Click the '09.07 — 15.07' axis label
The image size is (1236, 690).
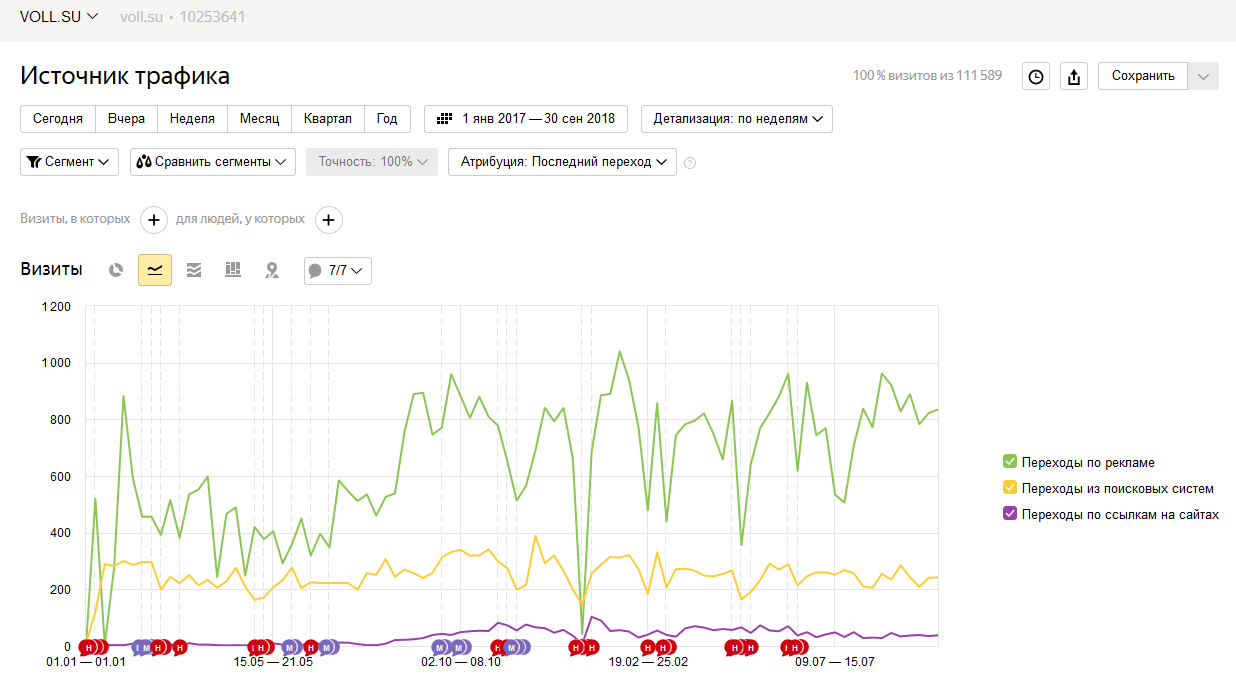[x=835, y=662]
